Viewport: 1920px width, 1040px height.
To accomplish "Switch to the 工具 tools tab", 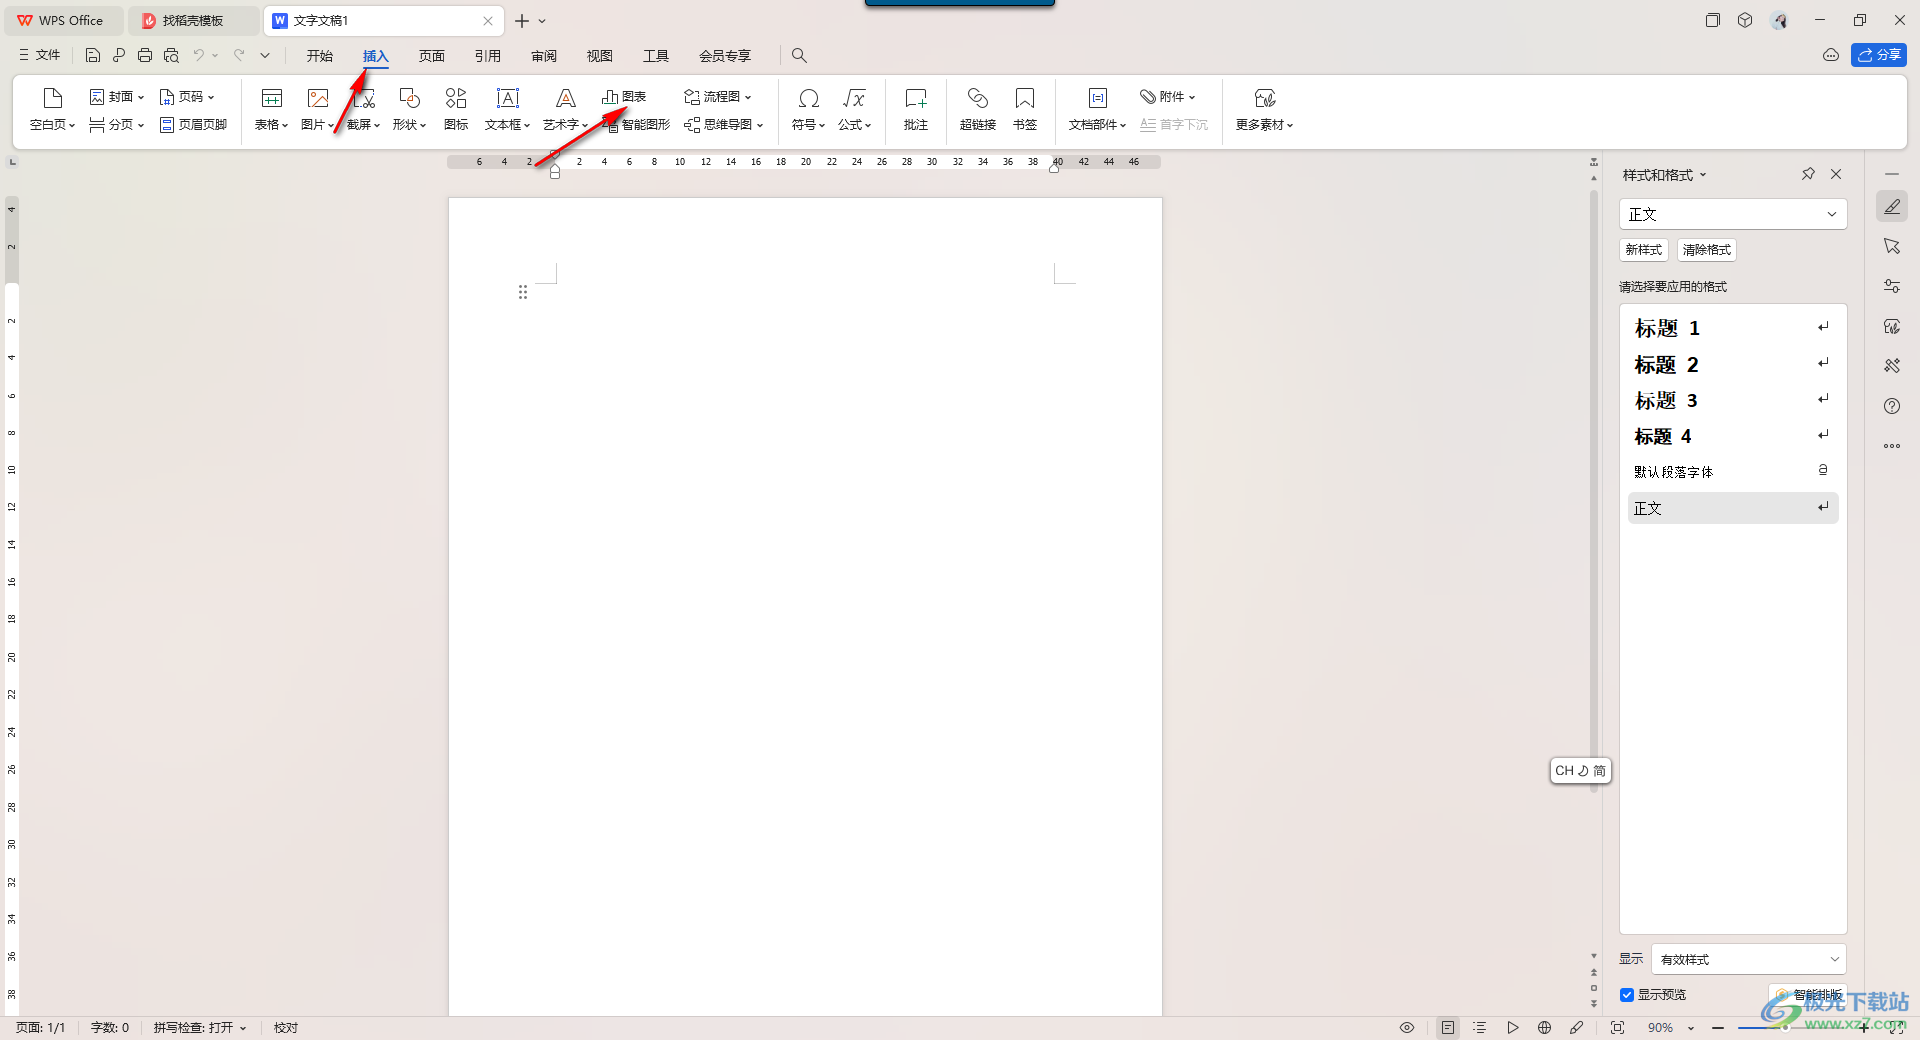I will pyautogui.click(x=656, y=56).
